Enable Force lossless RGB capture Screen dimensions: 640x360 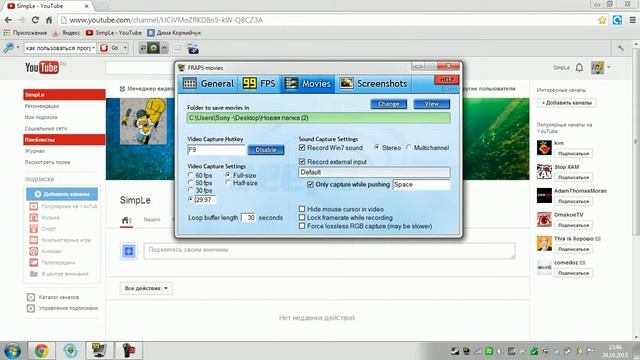(302, 226)
